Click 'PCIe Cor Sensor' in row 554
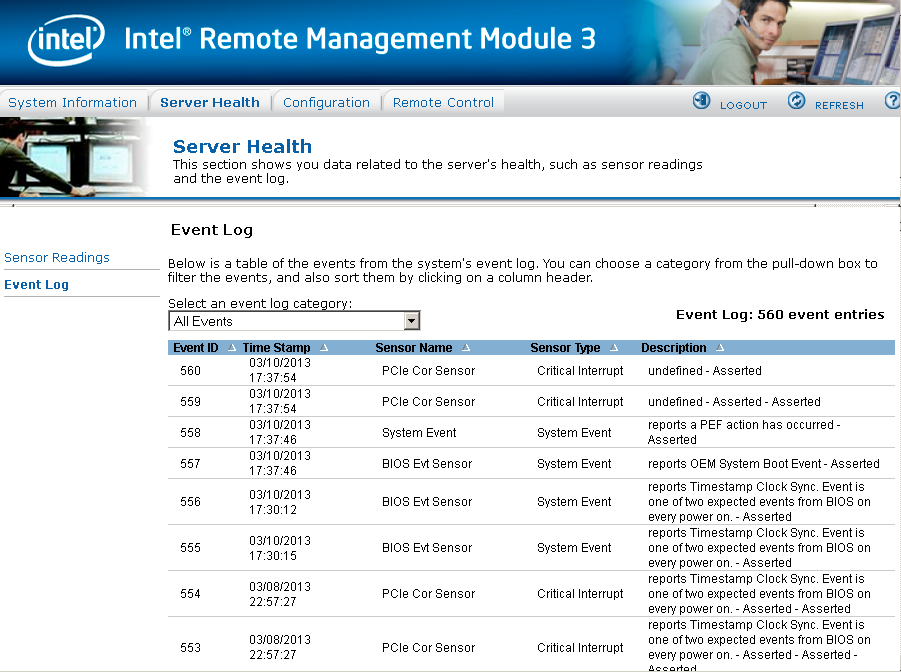Viewport: 901px width, 672px height. pos(429,594)
